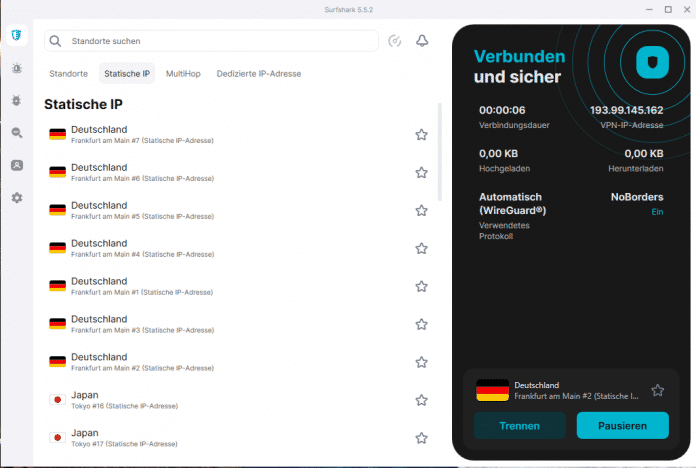This screenshot has height=468, width=696.
Task: Open the Settings gear in sidebar
Action: 17,198
